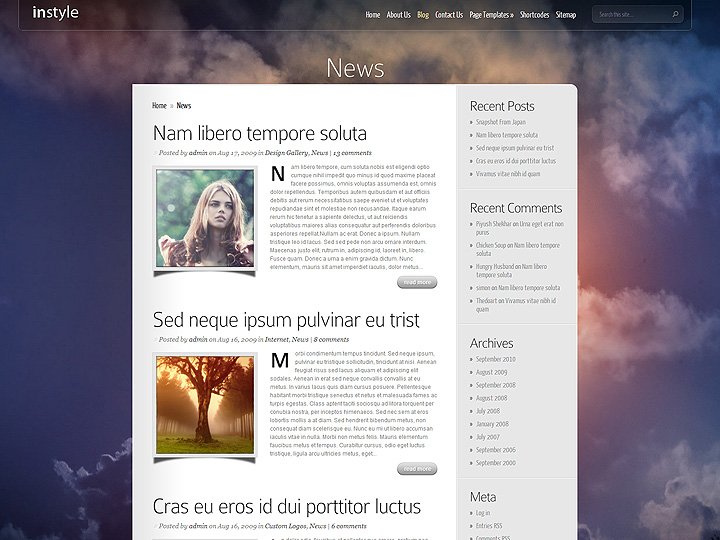Image resolution: width=720 pixels, height=540 pixels.
Task: Click the Home breadcrumb link
Action: tap(159, 106)
